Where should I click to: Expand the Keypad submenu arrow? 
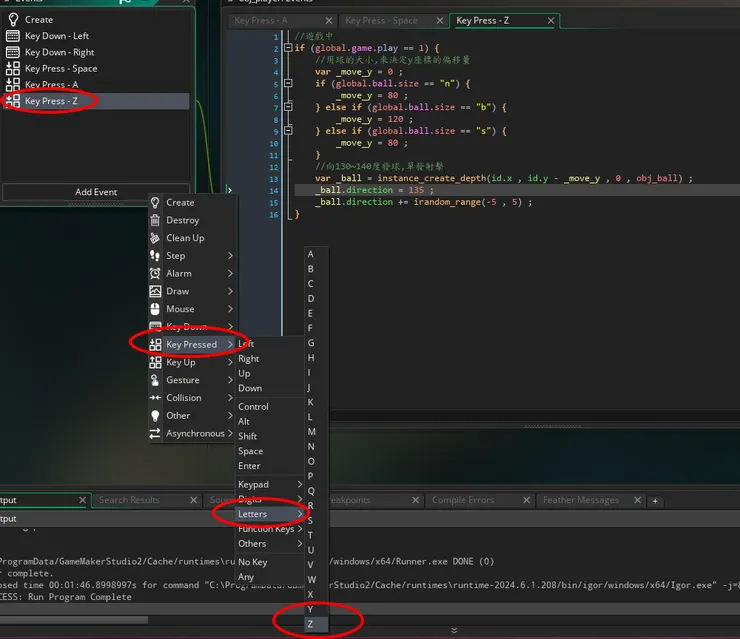tap(300, 484)
